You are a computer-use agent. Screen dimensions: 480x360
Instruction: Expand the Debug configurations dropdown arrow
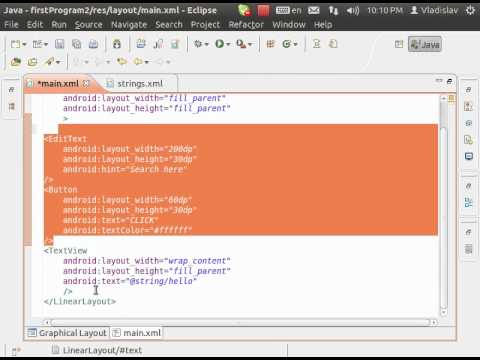point(207,44)
